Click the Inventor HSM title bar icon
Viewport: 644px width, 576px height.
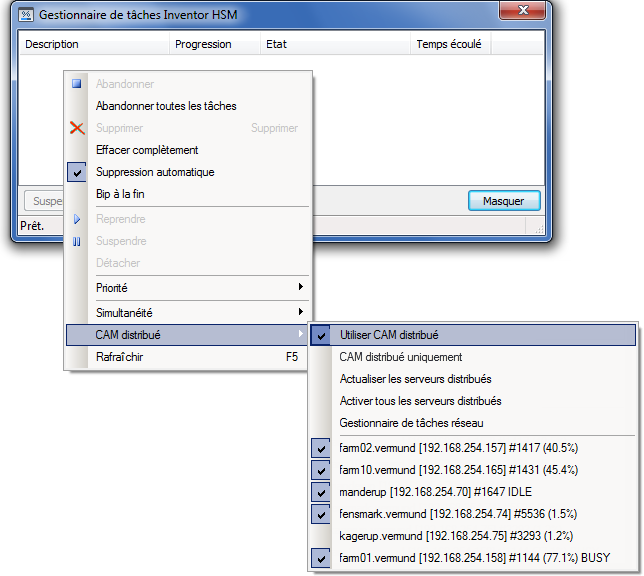pyautogui.click(x=26, y=15)
